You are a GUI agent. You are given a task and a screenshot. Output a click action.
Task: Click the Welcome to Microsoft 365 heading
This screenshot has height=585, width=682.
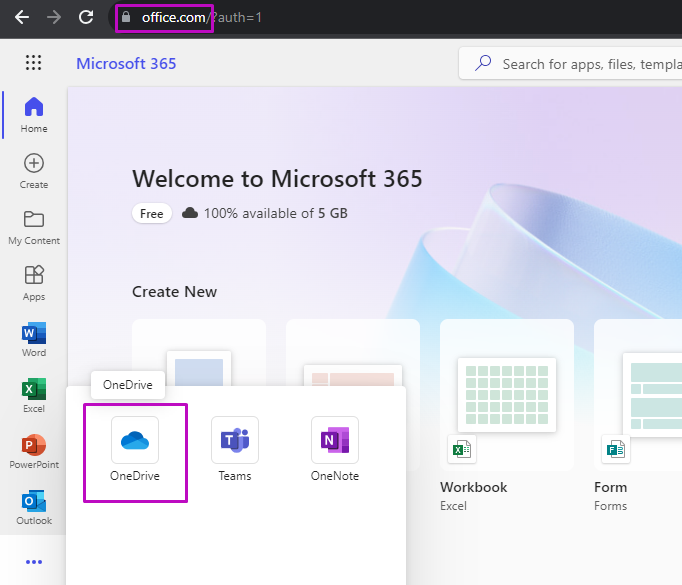pos(277,178)
